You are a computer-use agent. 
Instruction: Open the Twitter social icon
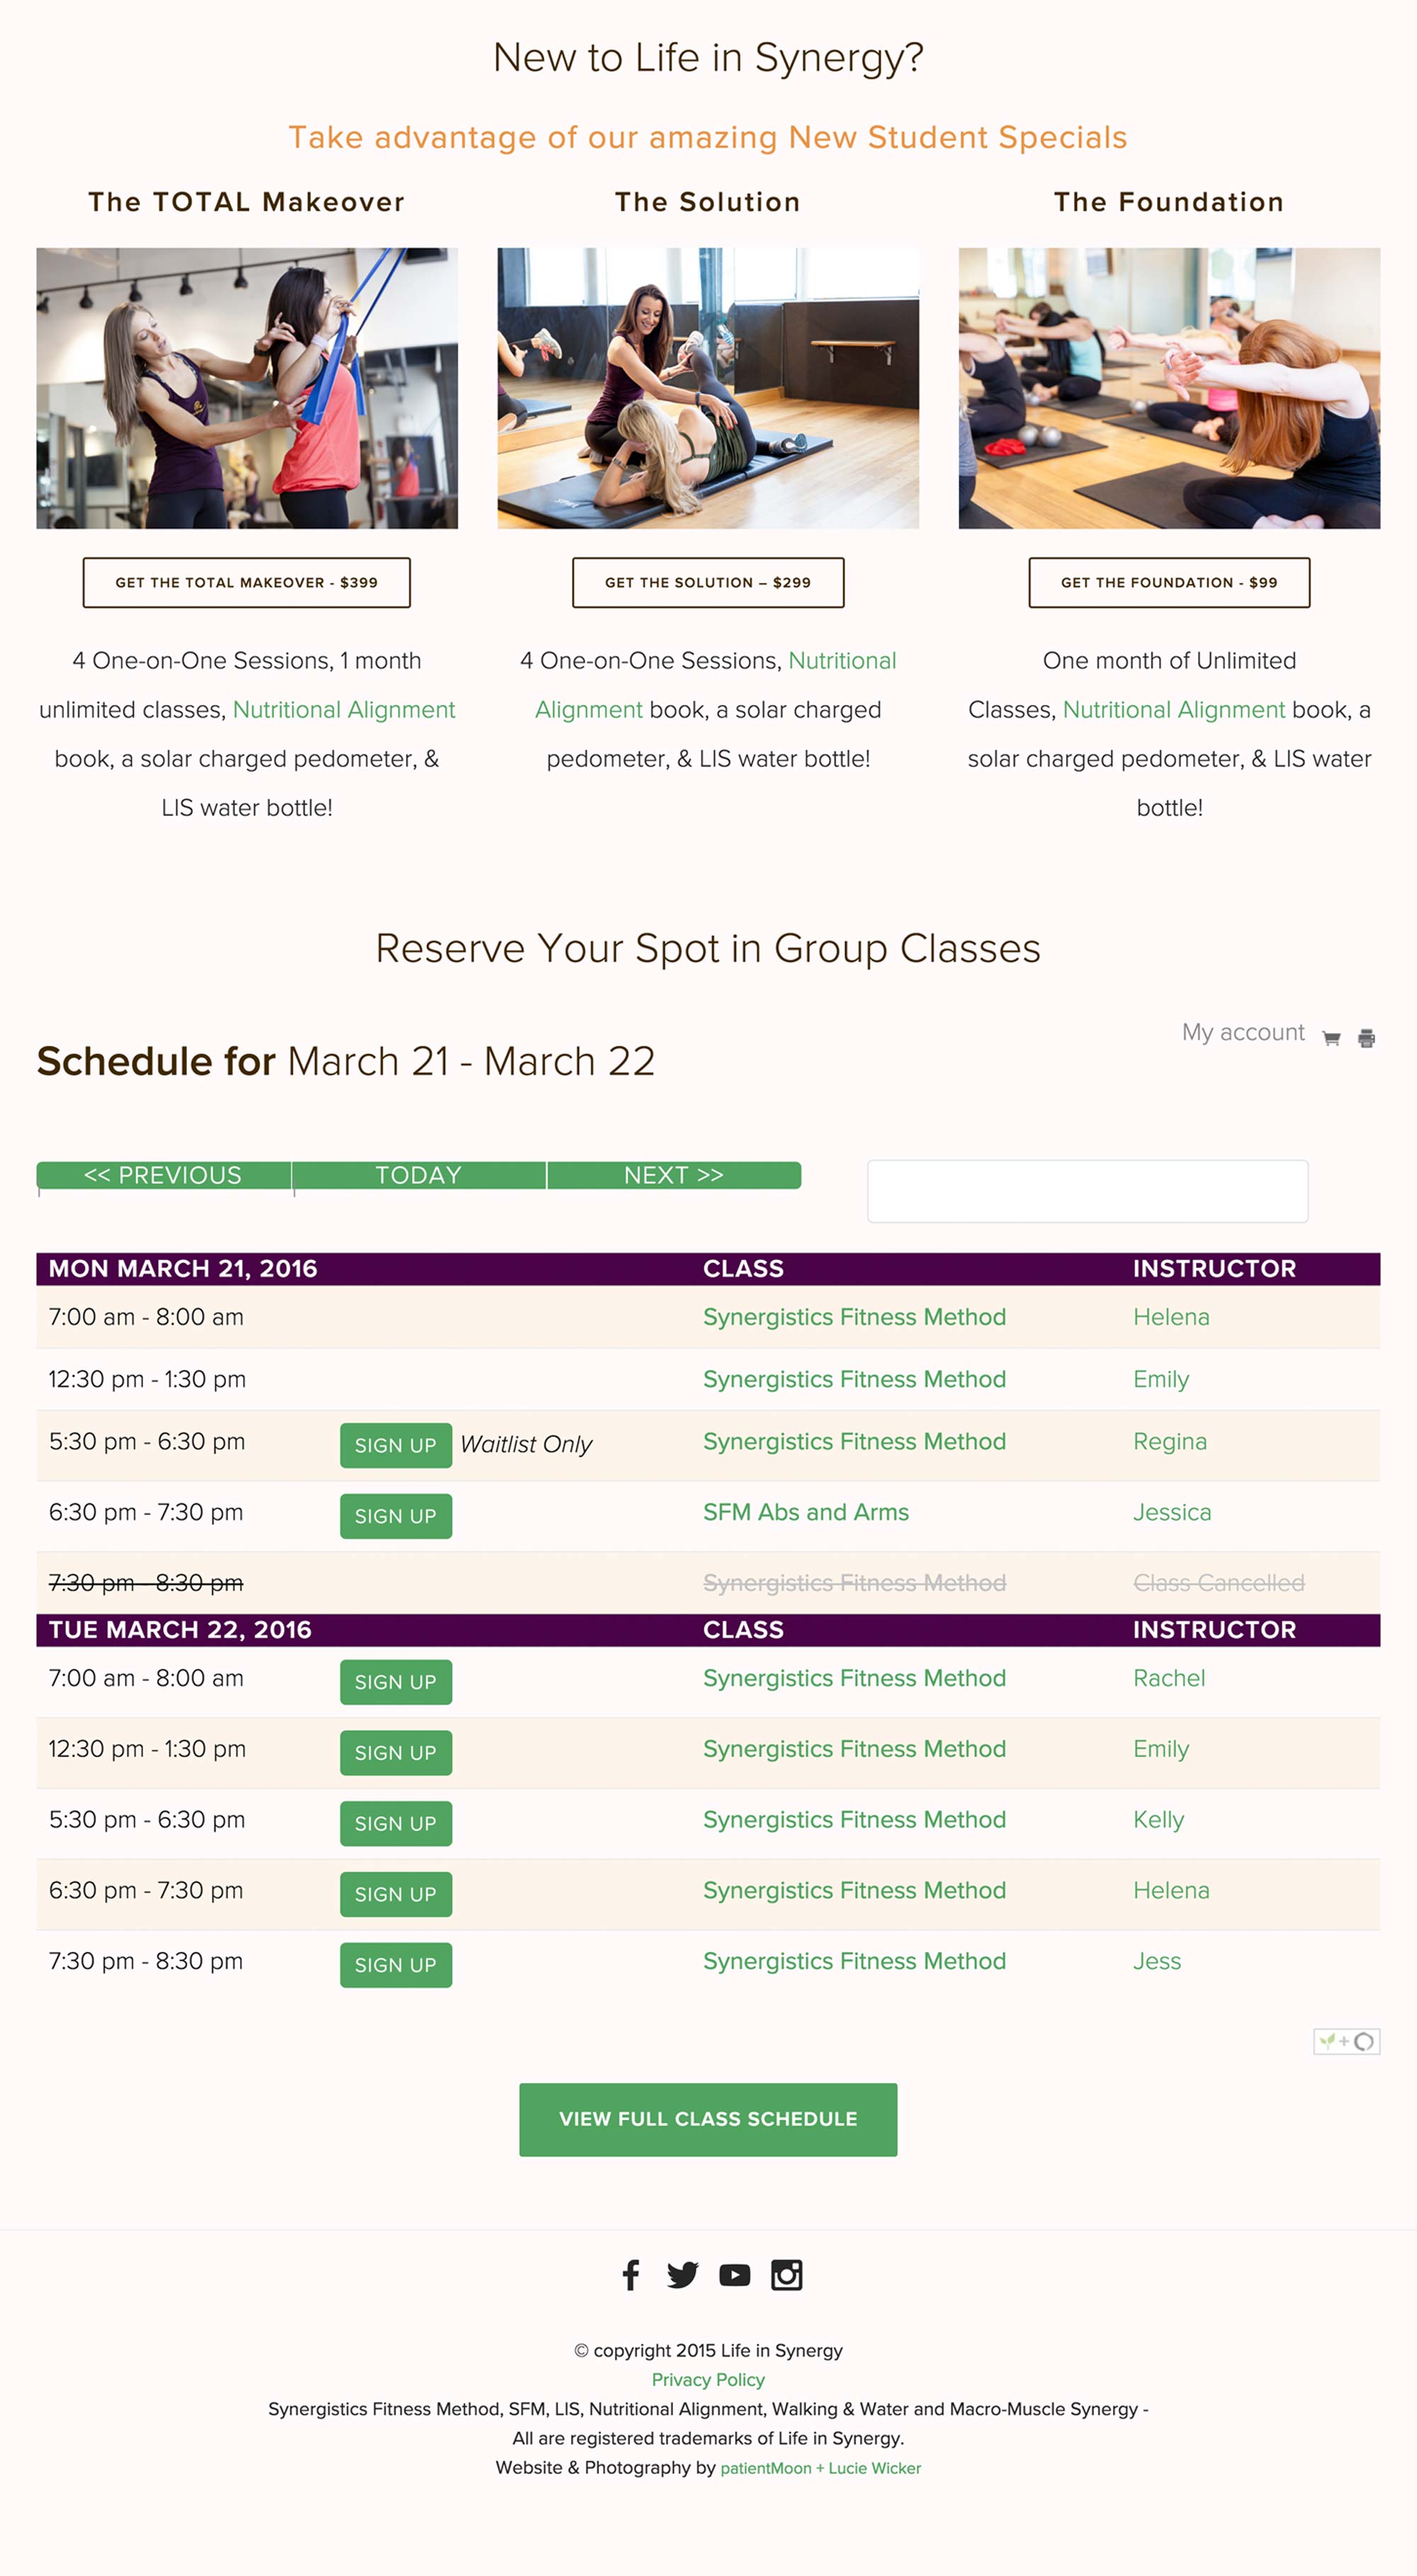(x=682, y=2275)
